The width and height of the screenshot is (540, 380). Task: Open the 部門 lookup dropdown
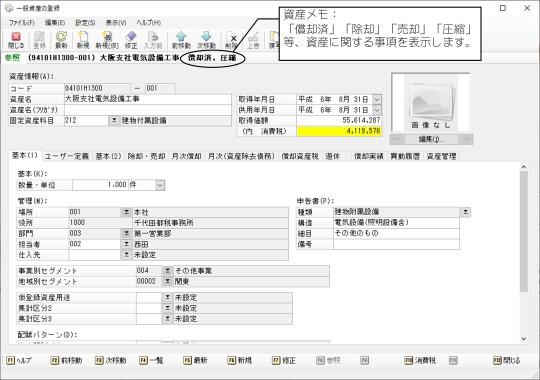point(126,233)
